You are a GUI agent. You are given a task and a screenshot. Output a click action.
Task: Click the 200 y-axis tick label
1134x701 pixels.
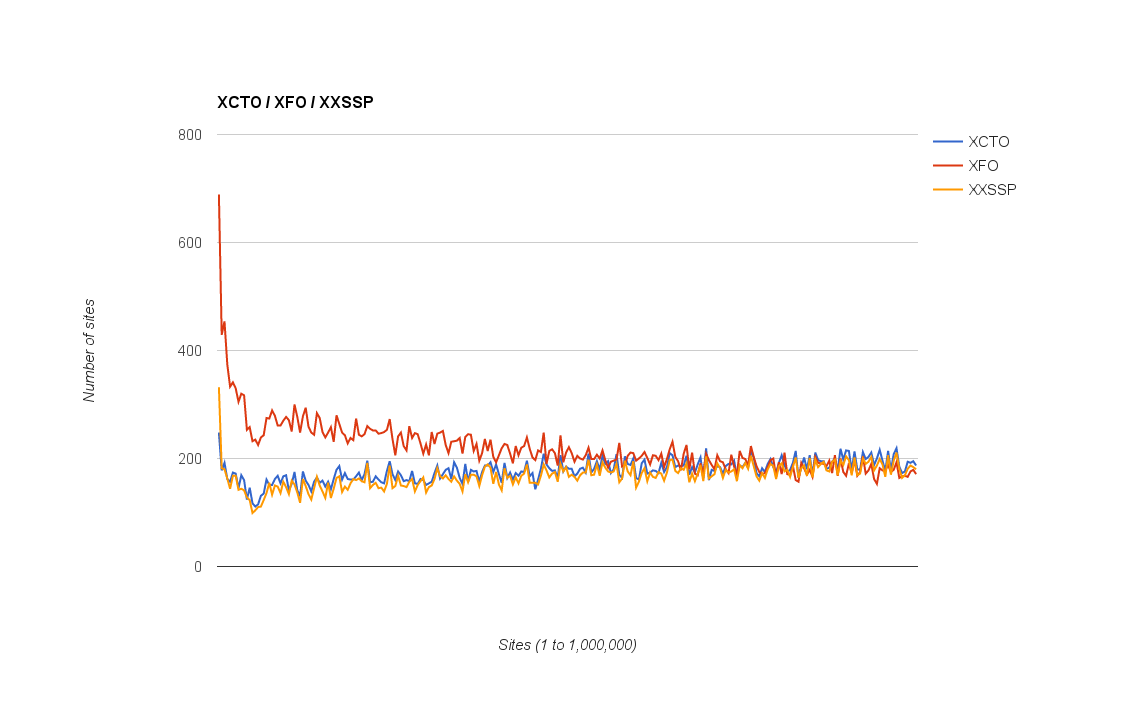(x=190, y=459)
